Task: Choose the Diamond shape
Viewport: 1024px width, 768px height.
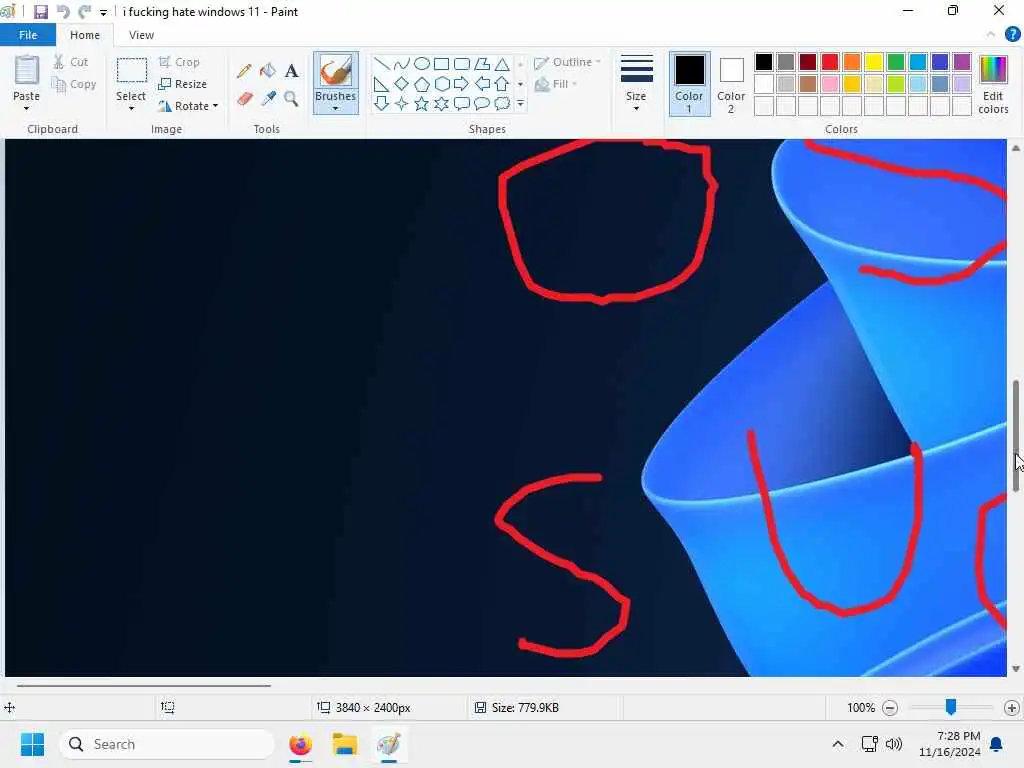Action: (402, 84)
